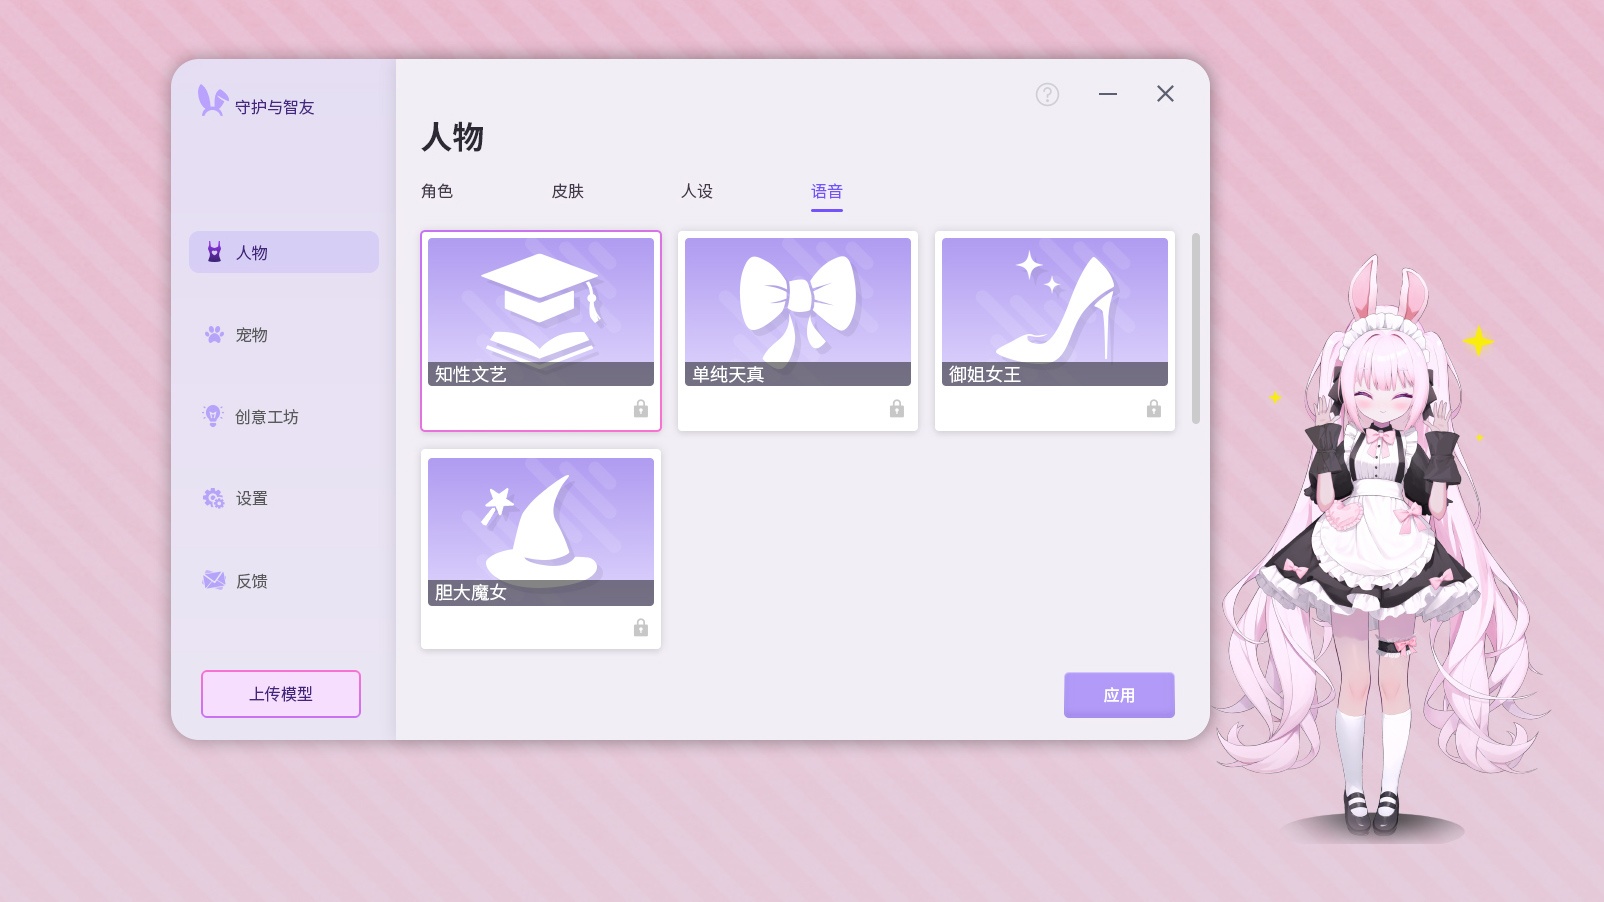The image size is (1604, 902).
Task: Click the 应用 apply button
Action: 1119,695
